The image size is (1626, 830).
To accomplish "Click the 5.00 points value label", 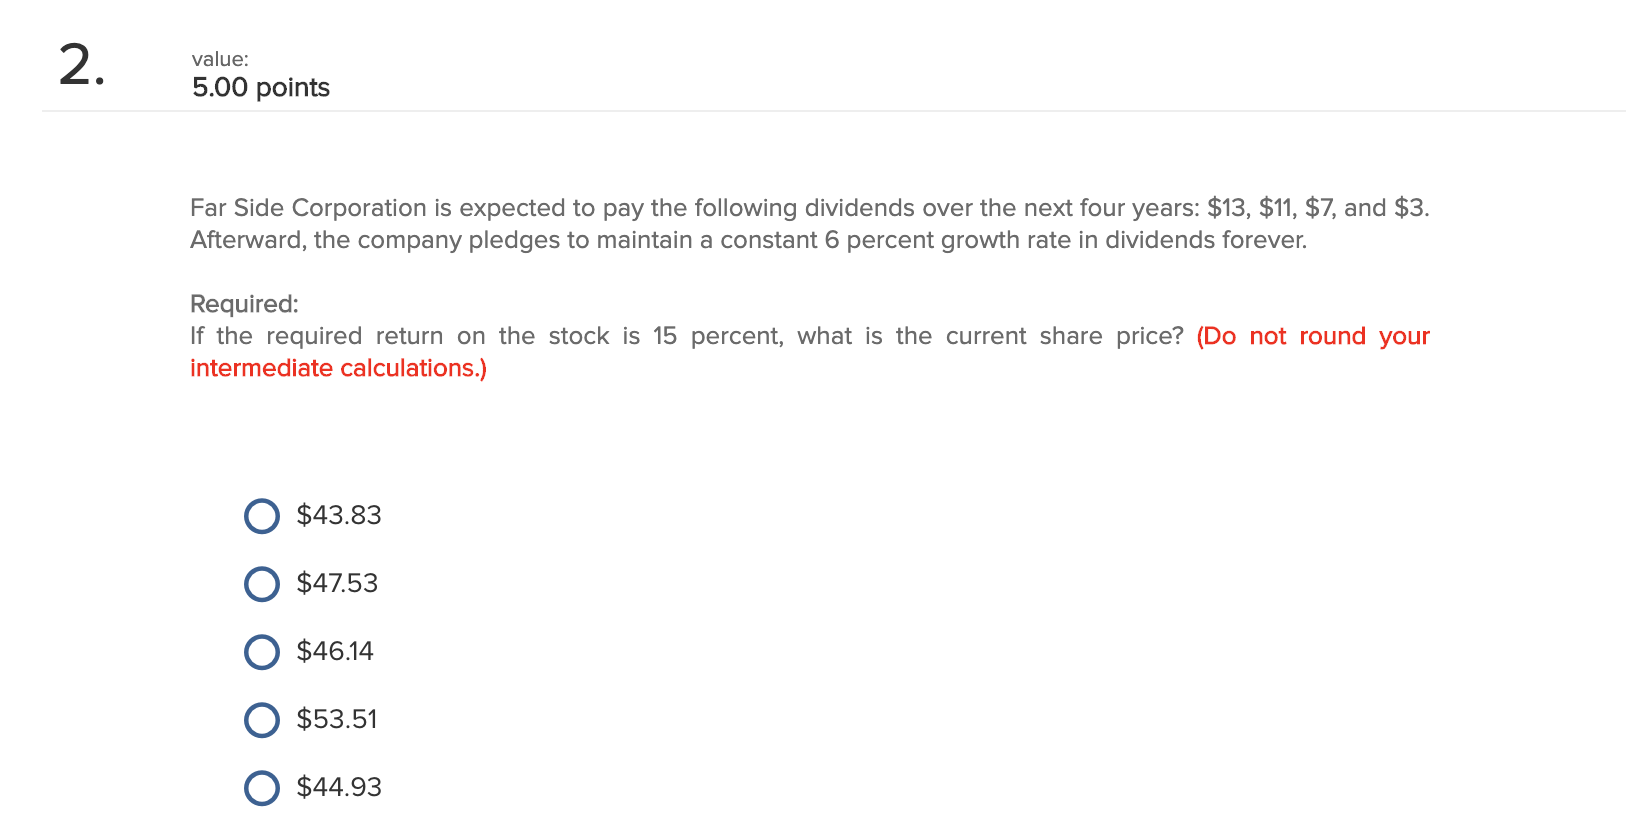I will click(x=260, y=88).
